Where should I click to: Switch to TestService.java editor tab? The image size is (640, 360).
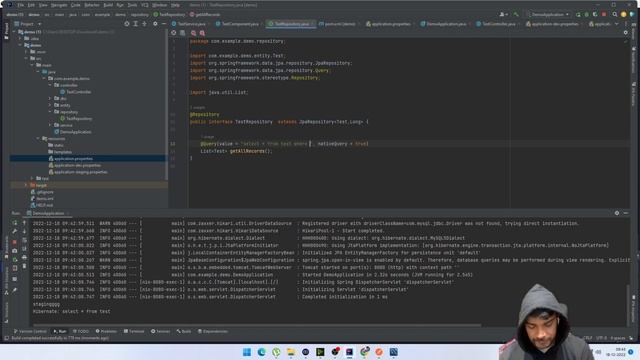[x=189, y=24]
